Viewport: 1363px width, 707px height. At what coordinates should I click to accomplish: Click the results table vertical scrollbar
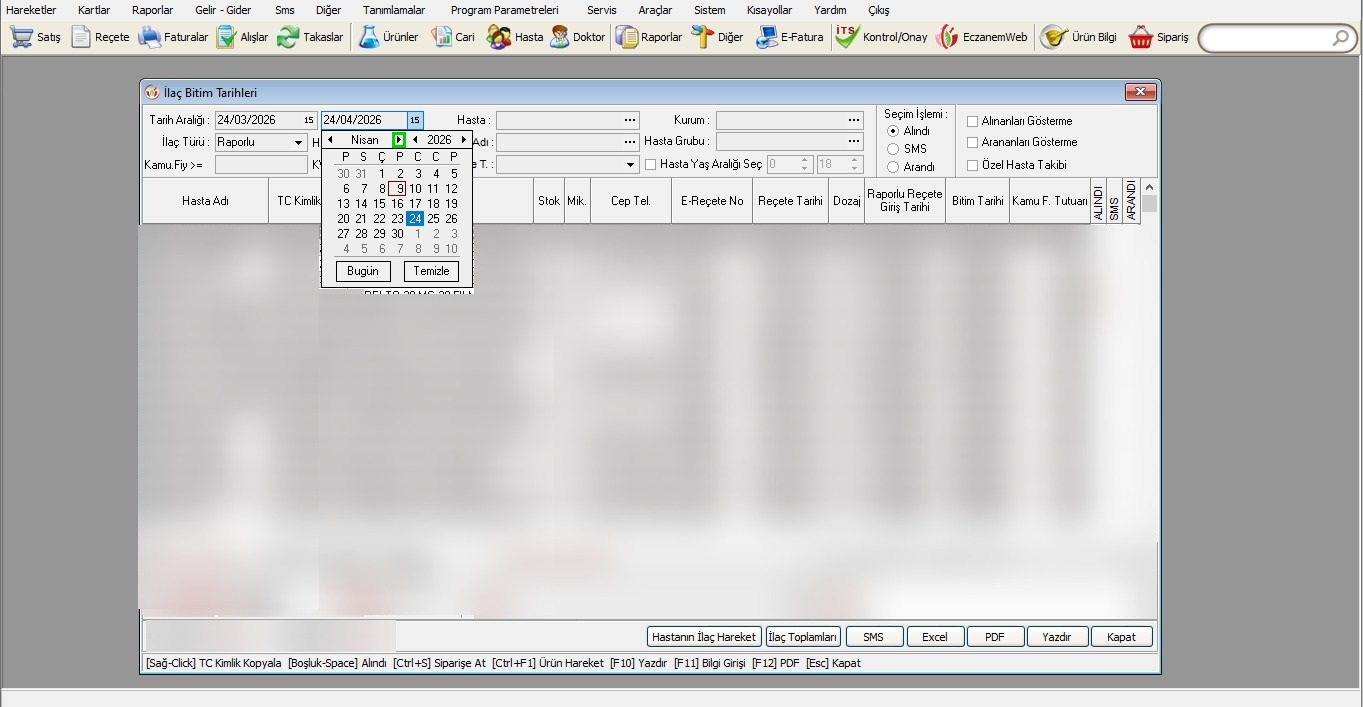1149,400
